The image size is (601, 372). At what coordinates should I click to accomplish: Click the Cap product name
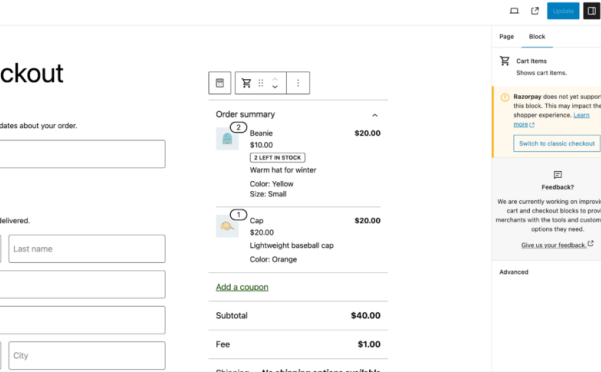click(256, 221)
